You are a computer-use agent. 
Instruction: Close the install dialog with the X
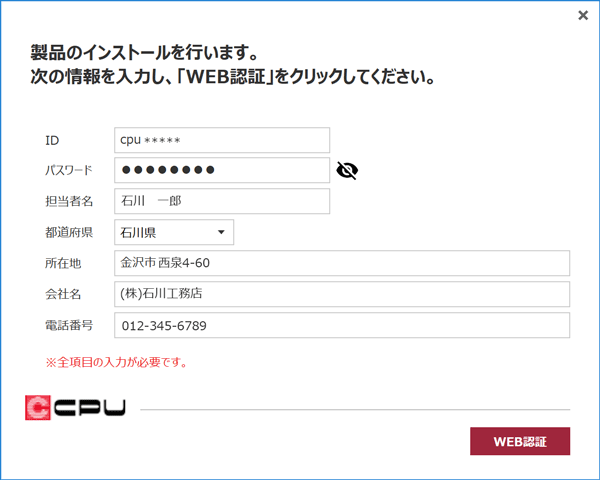pyautogui.click(x=583, y=15)
